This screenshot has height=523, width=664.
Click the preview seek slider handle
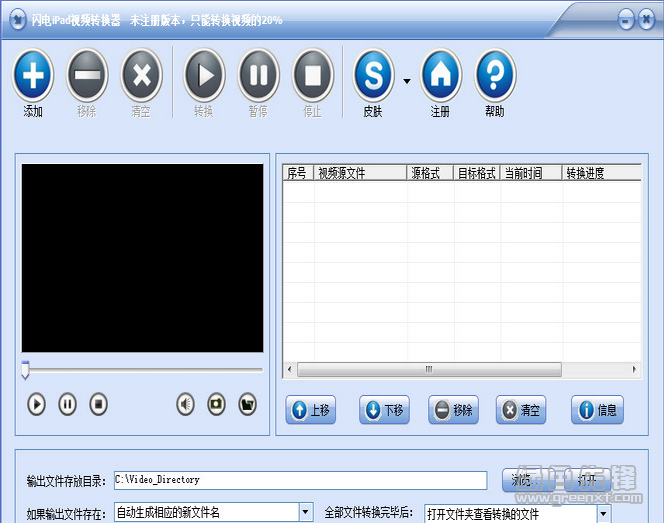pos(25,370)
